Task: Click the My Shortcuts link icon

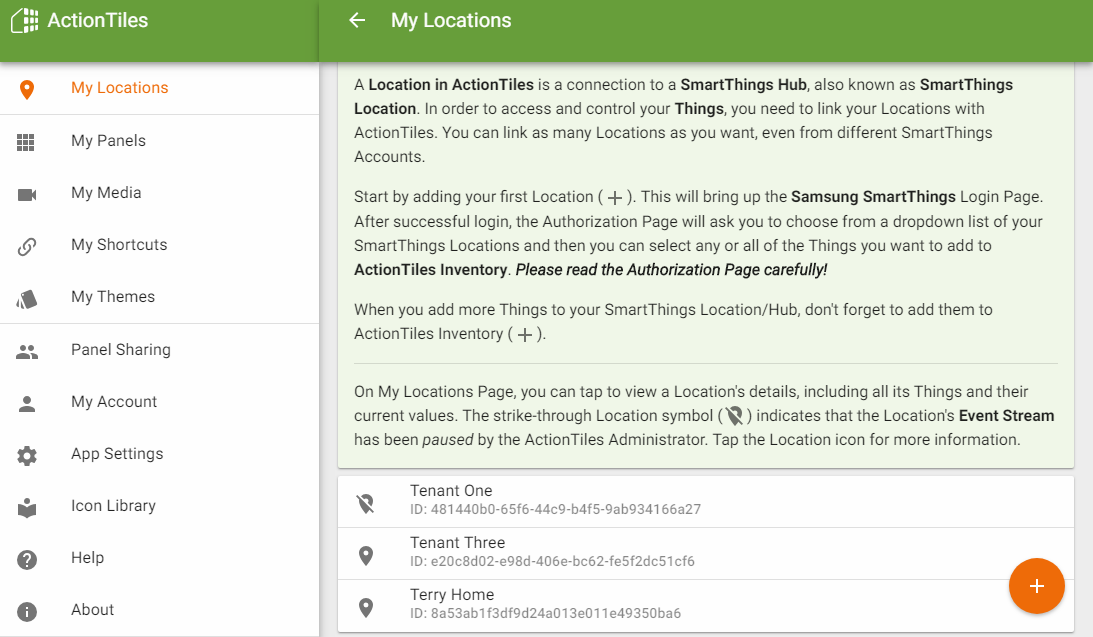Action: point(26,247)
